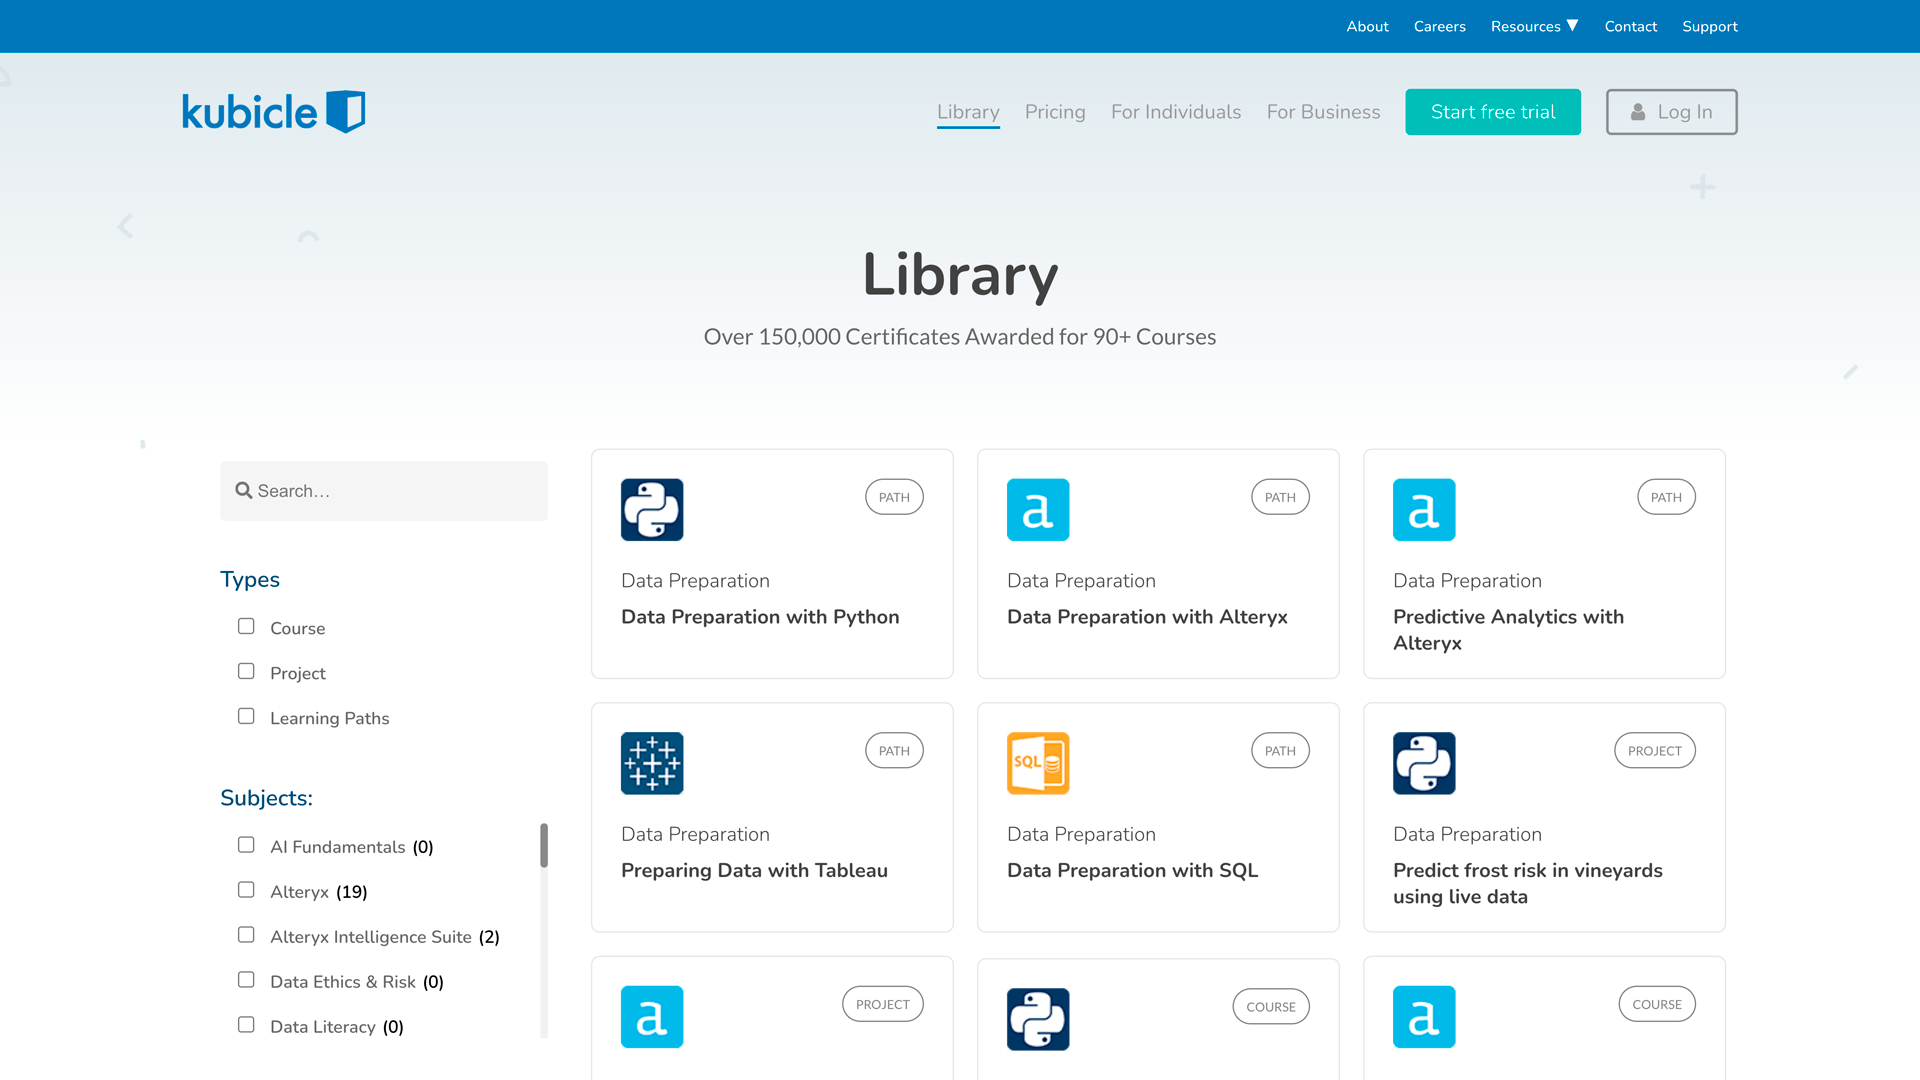The height and width of the screenshot is (1080, 1920).
Task: Click the magnifier icon in search box
Action: coord(243,491)
